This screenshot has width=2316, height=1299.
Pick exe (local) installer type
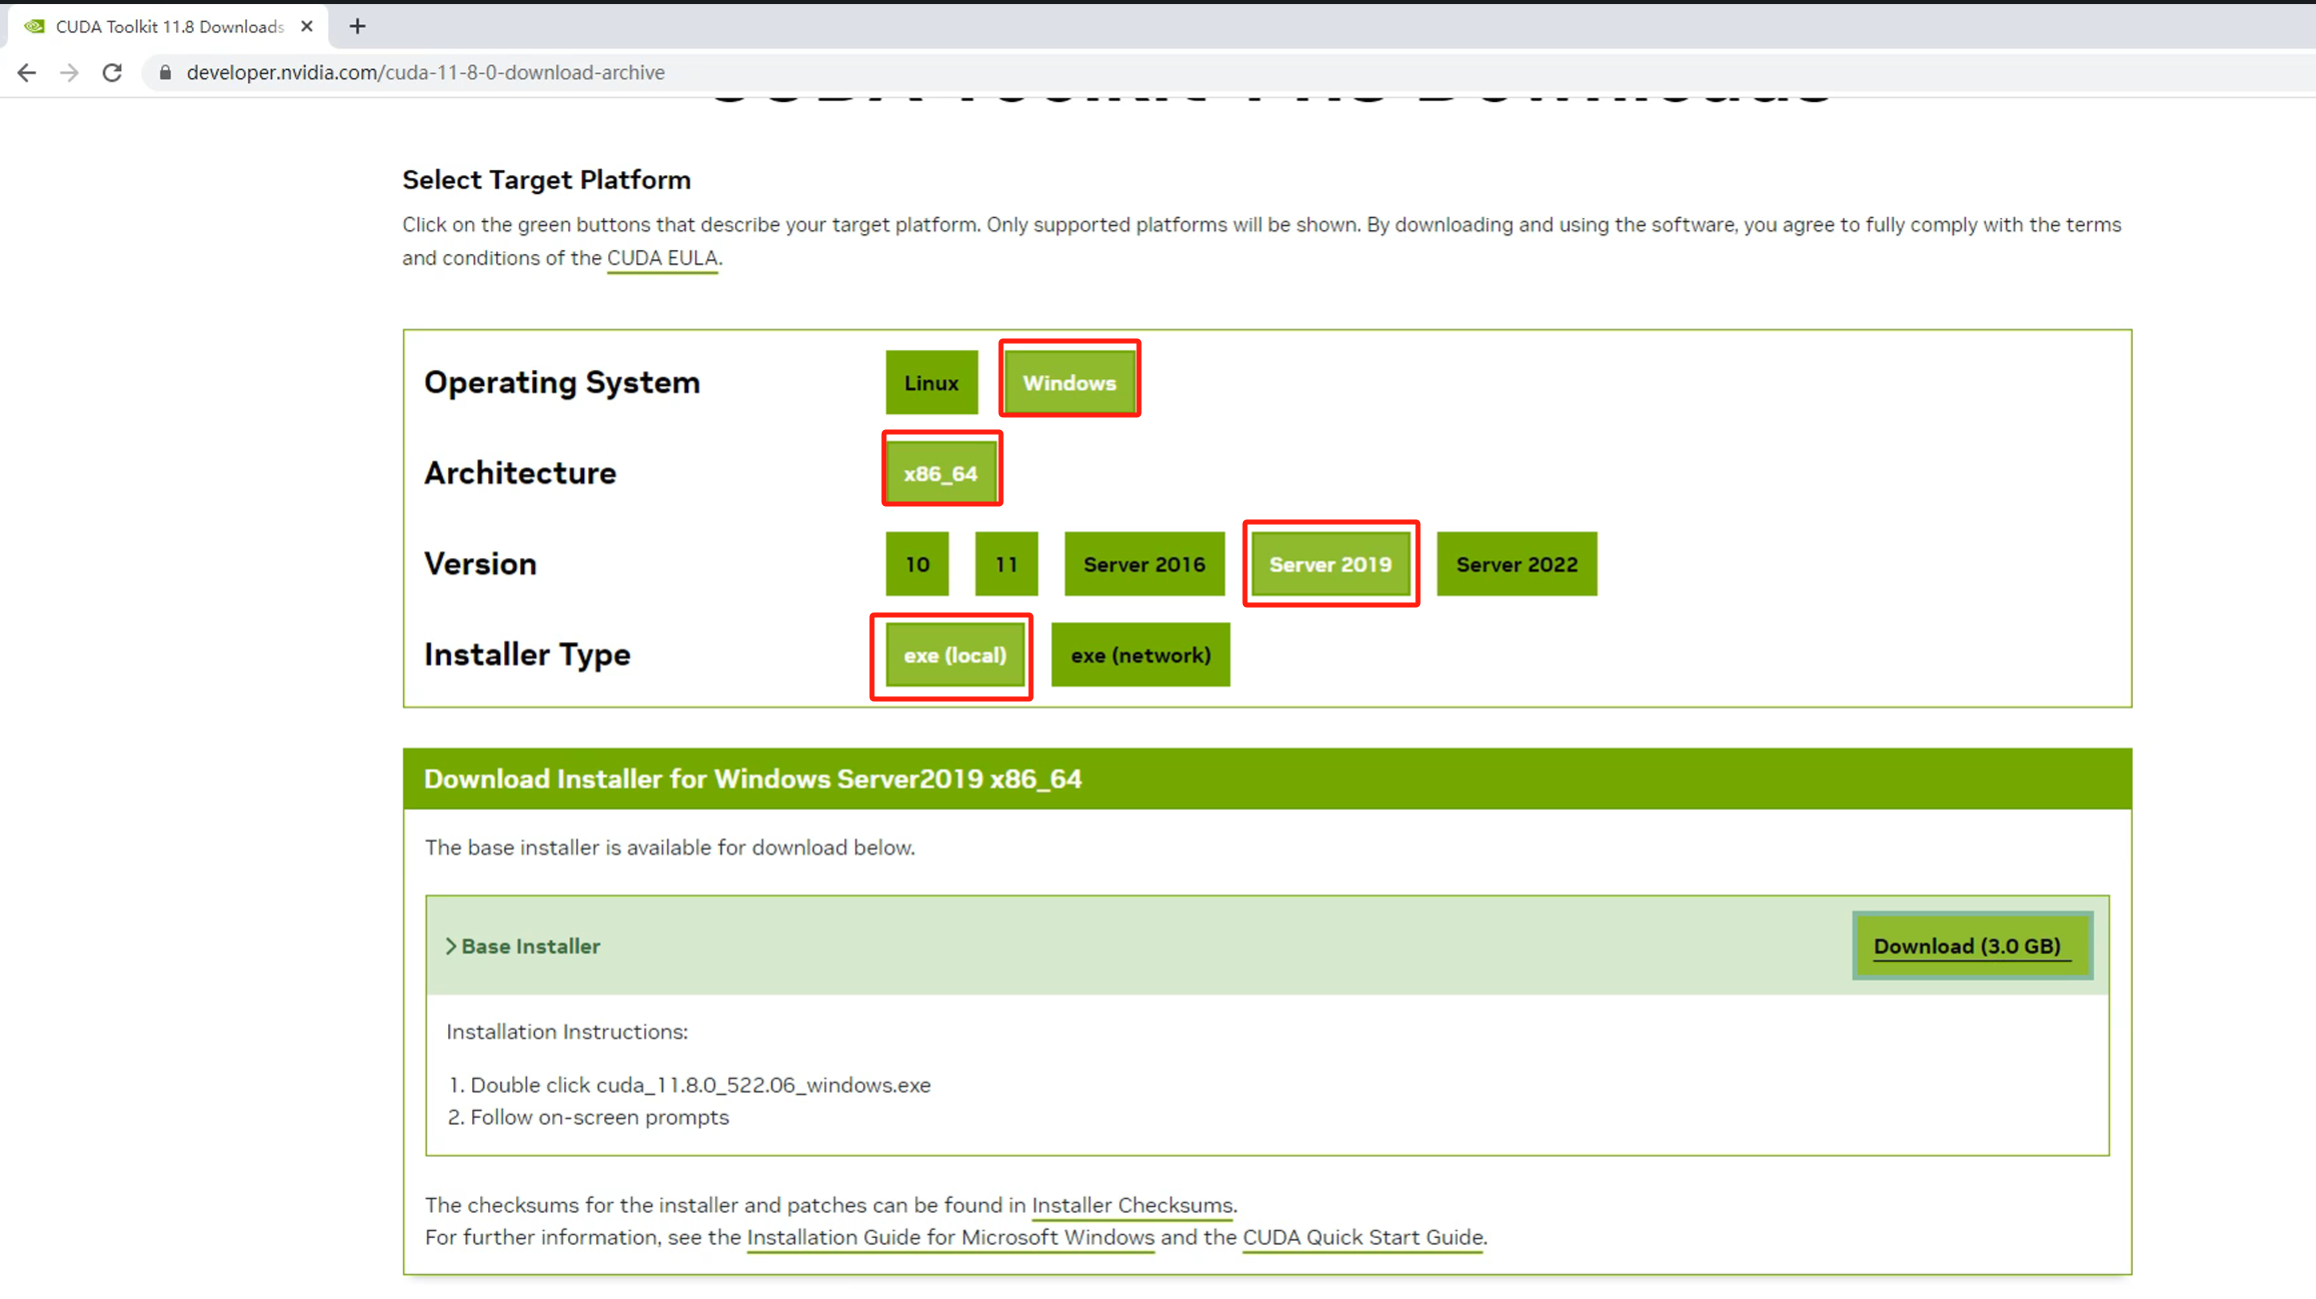[x=955, y=655]
